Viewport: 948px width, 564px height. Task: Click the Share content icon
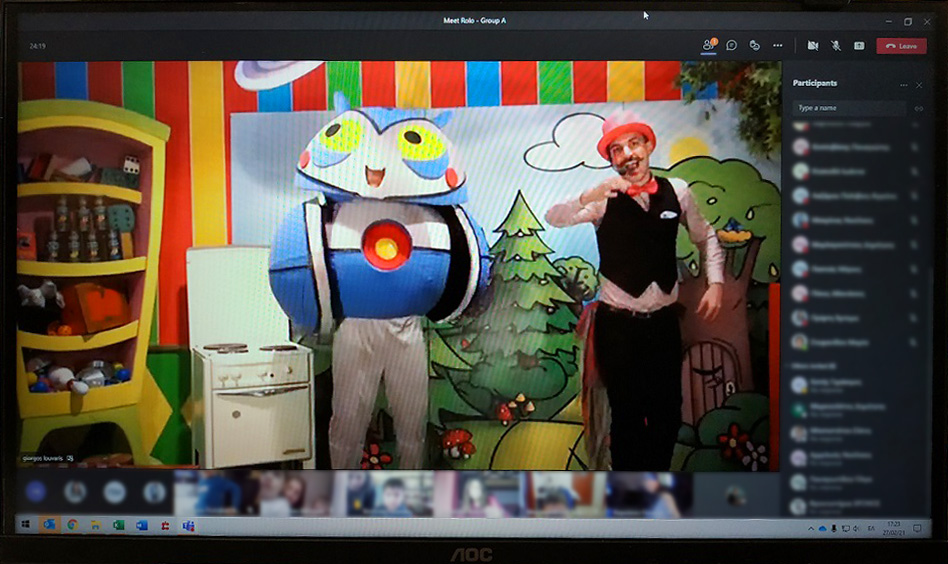point(859,45)
